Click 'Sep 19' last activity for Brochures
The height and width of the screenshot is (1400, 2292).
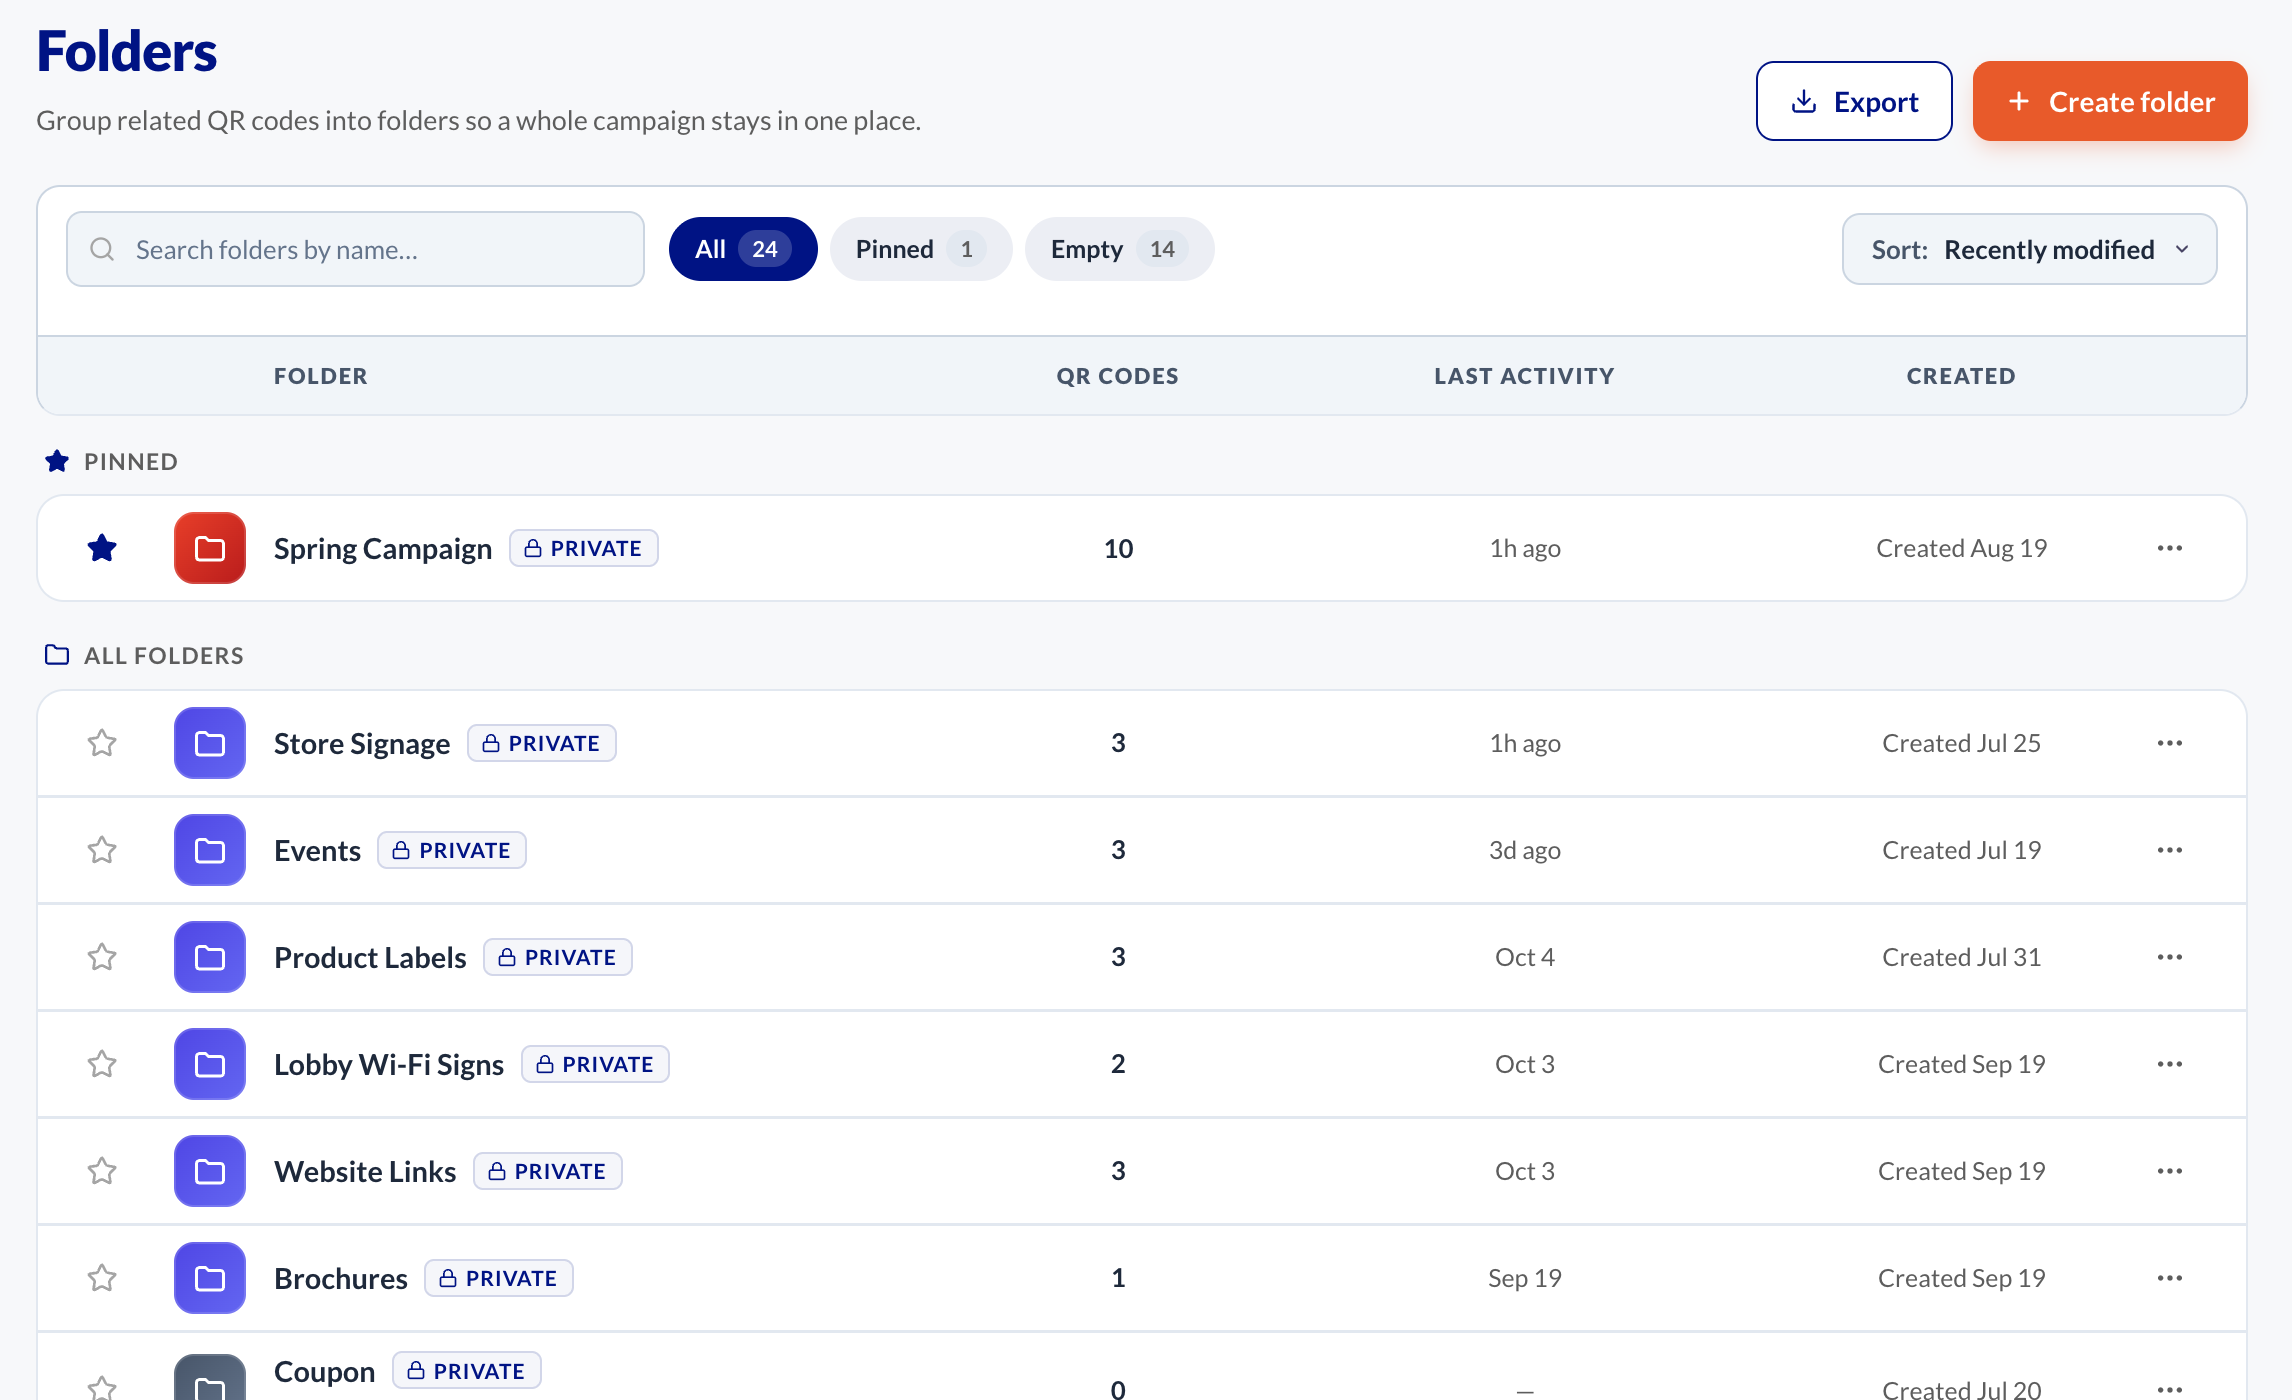pos(1524,1278)
